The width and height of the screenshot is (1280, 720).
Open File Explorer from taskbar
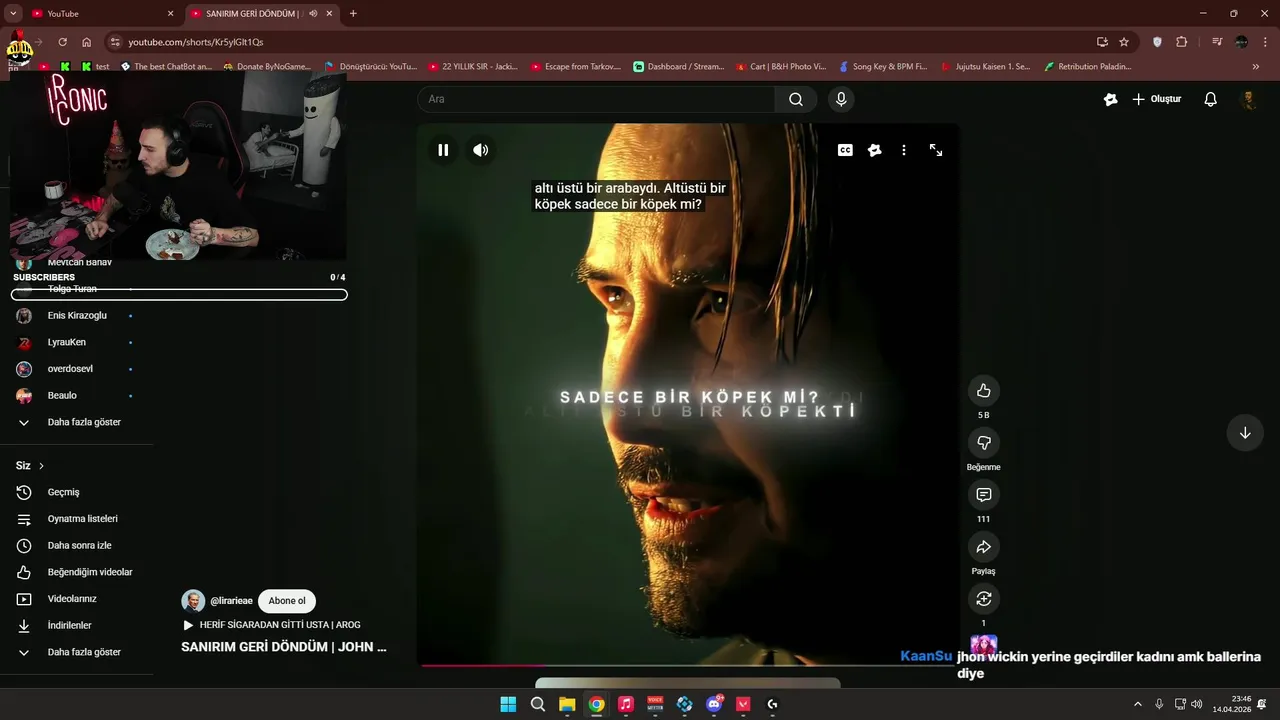(567, 704)
